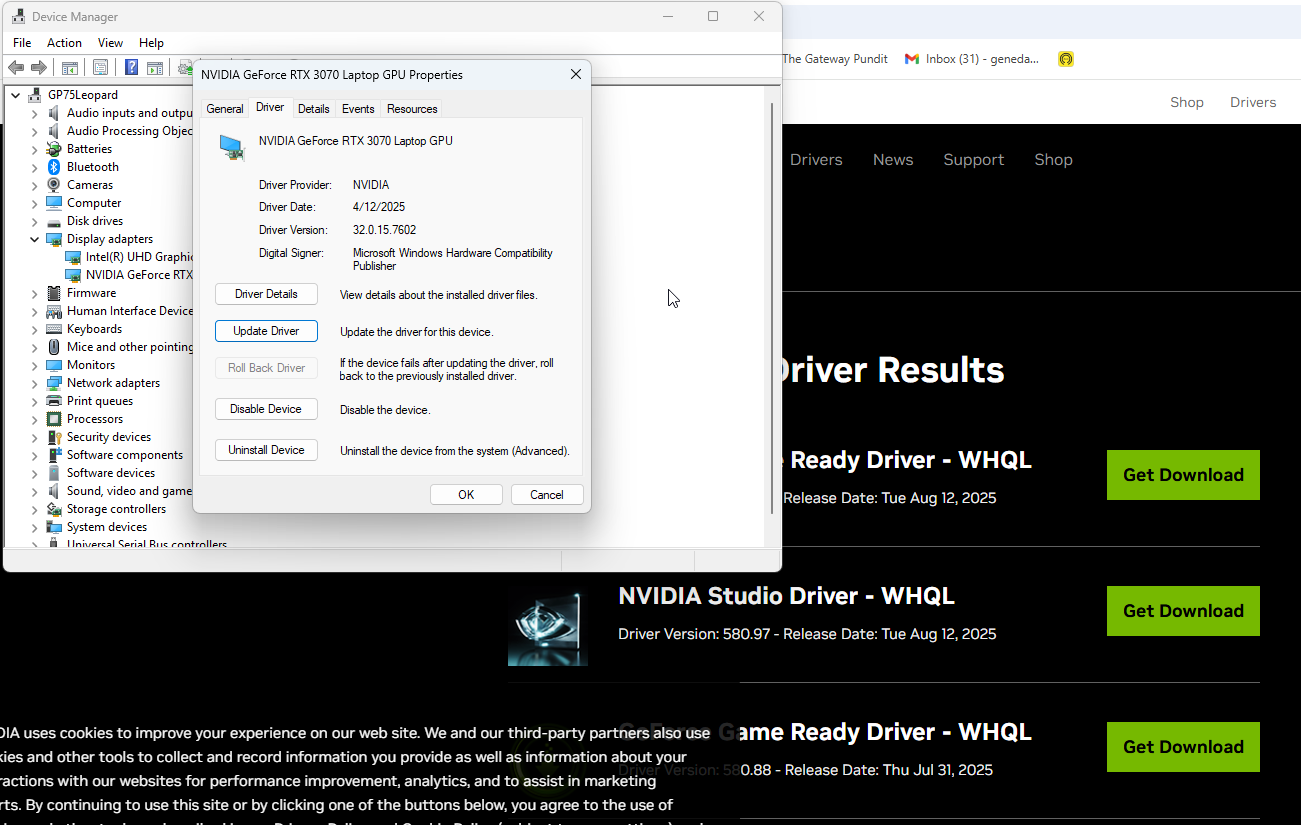Image resolution: width=1301 pixels, height=825 pixels.
Task: Click the Mice and other pointing devices icon
Action: [54, 347]
